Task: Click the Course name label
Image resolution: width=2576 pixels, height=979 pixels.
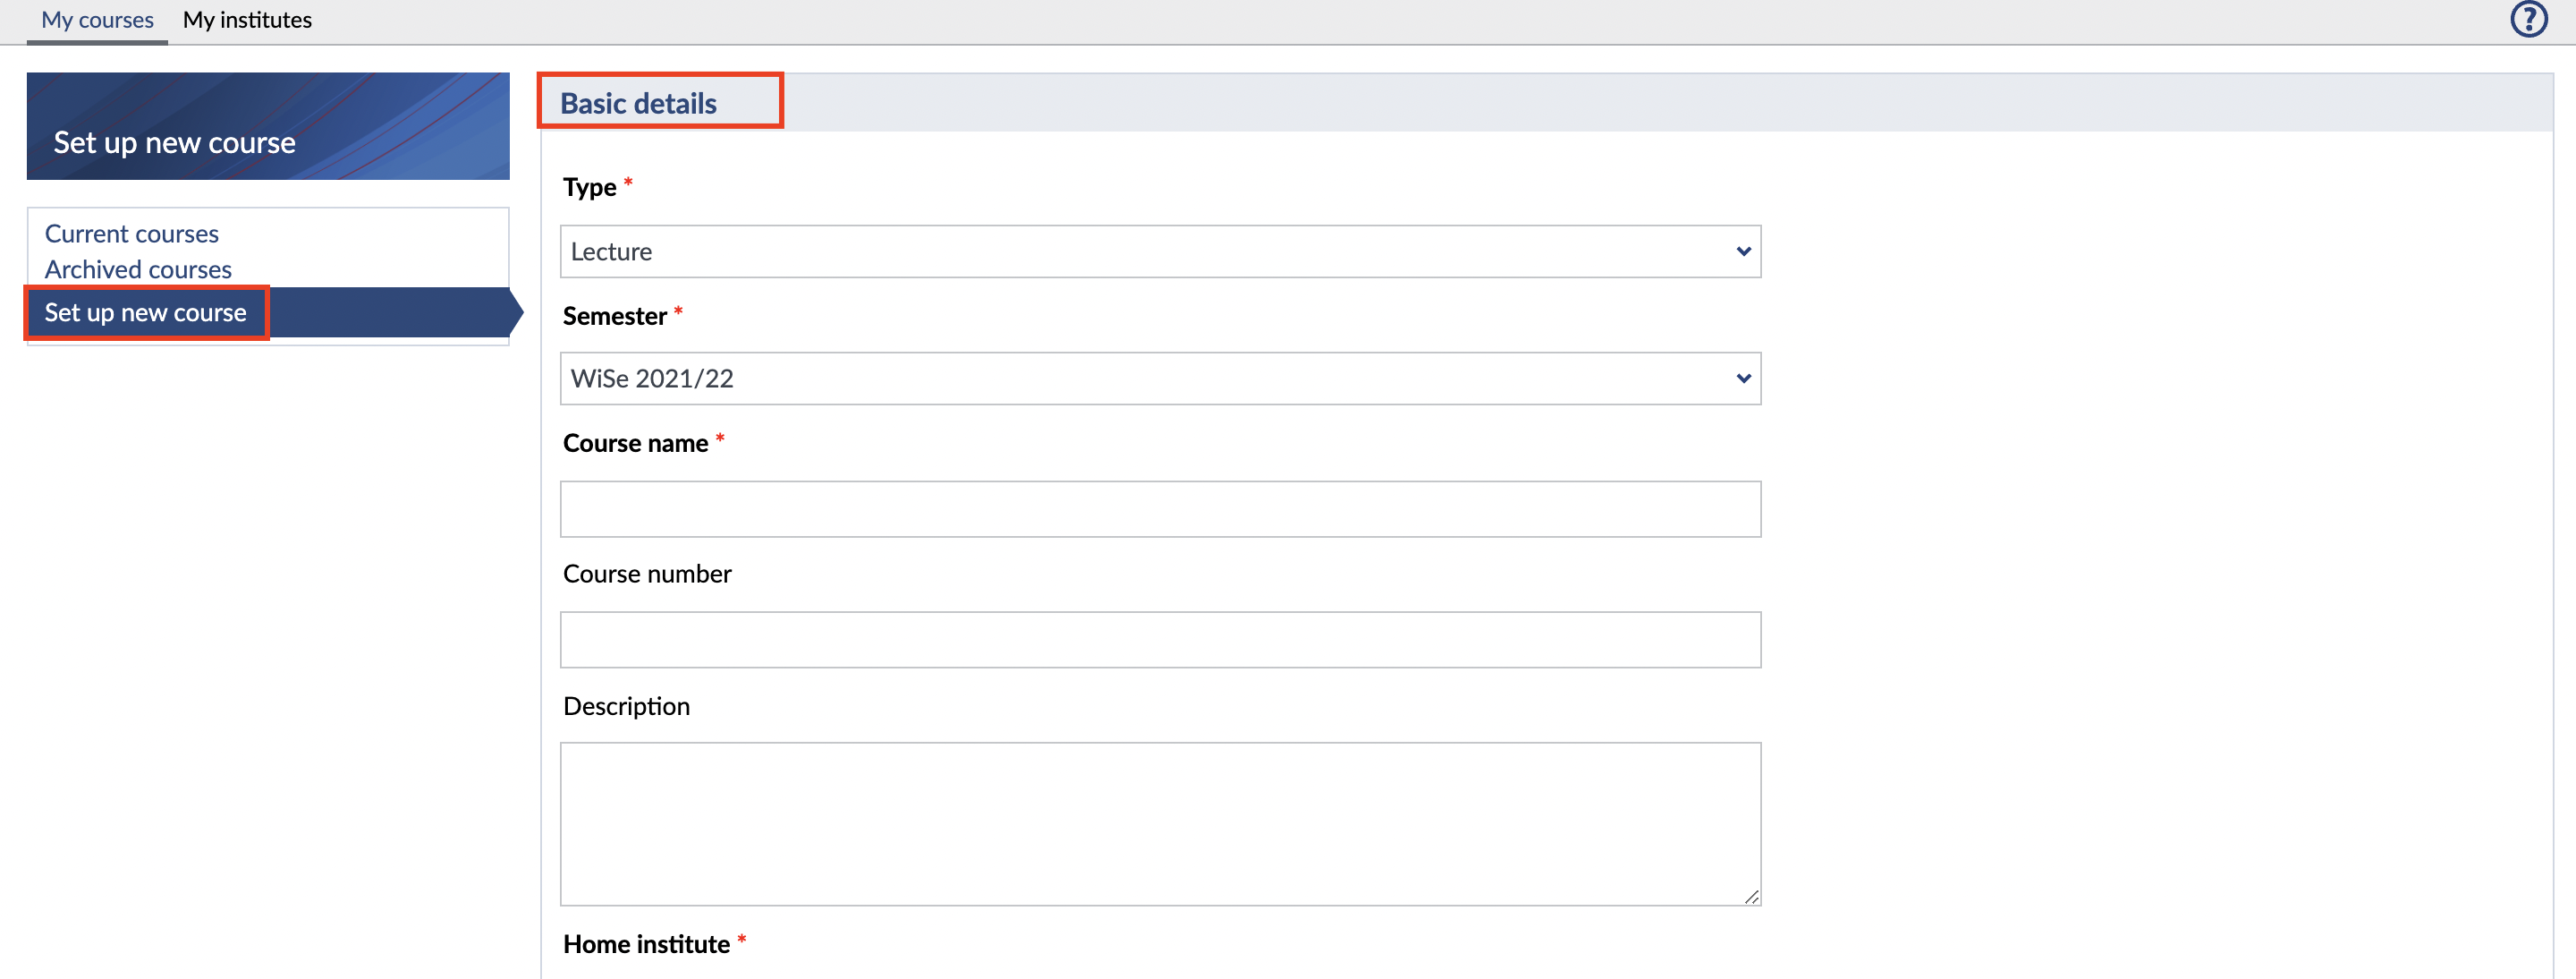Action: click(x=635, y=444)
